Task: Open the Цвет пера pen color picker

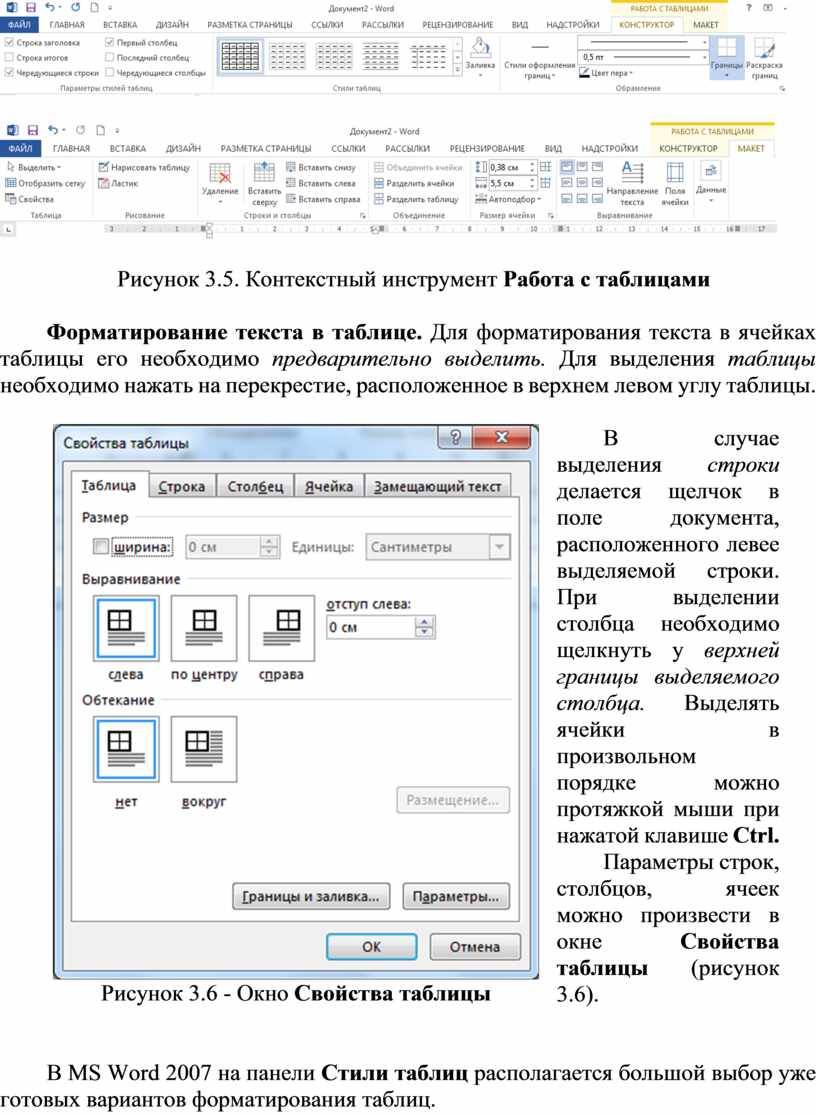Action: [606, 72]
